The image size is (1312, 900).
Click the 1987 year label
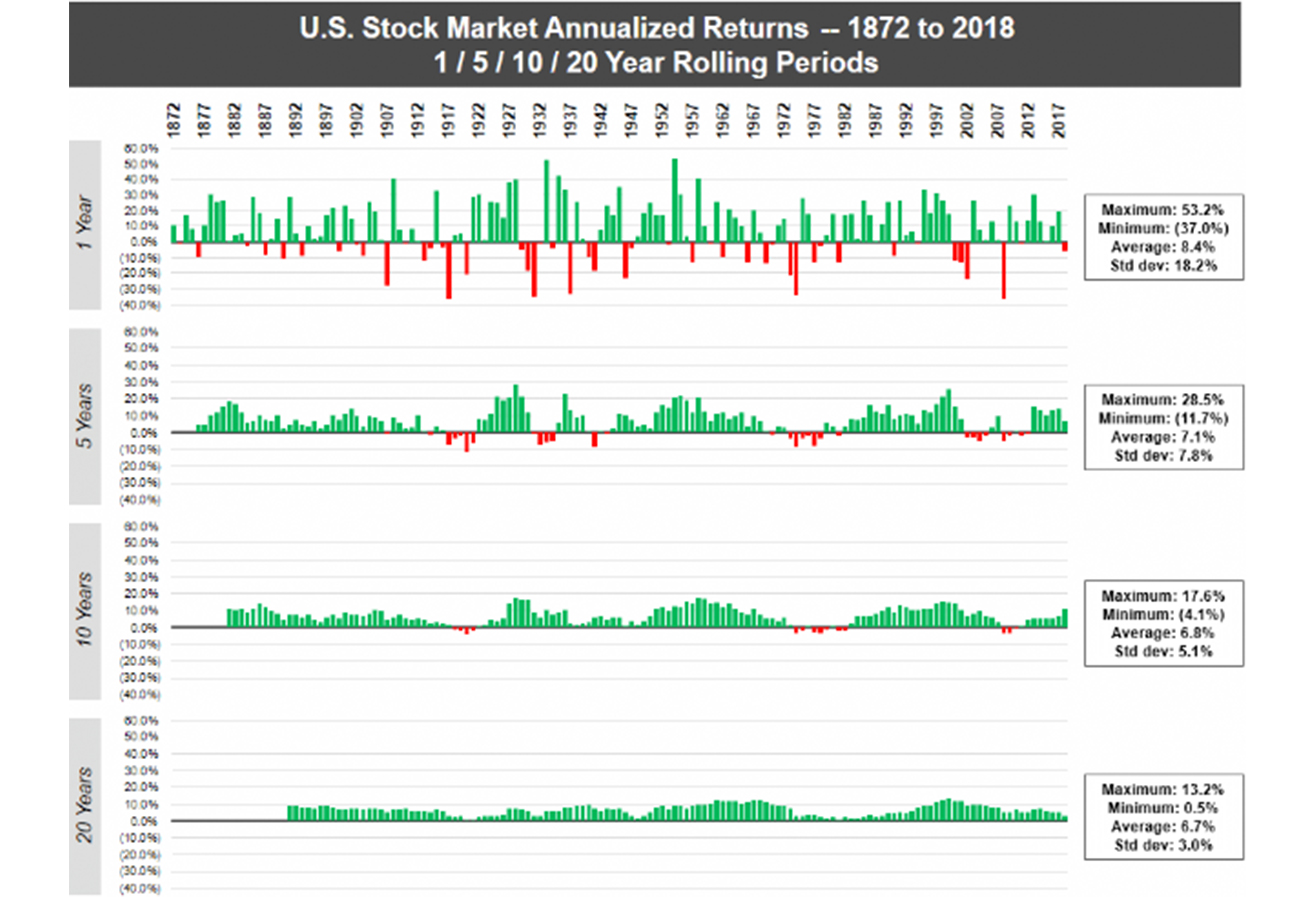coord(877,119)
